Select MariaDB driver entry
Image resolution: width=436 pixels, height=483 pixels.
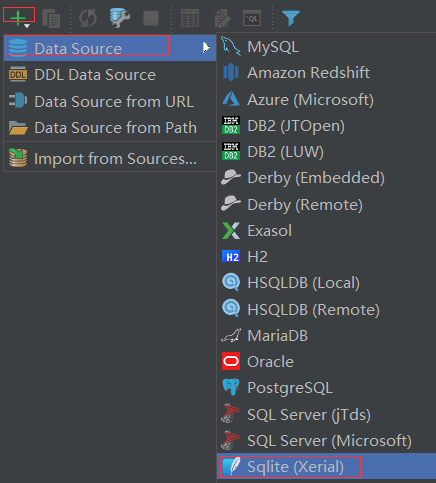click(x=326, y=336)
